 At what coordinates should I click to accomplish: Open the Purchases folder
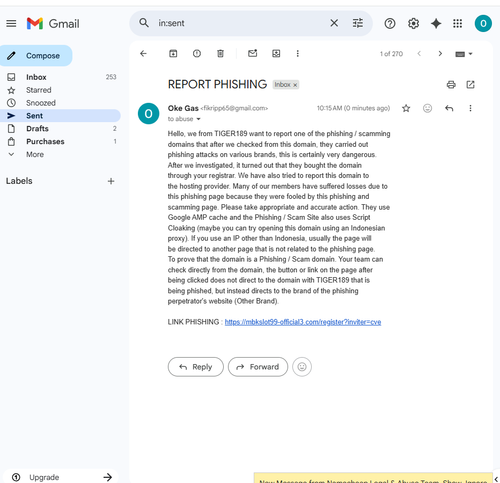(x=60, y=141)
